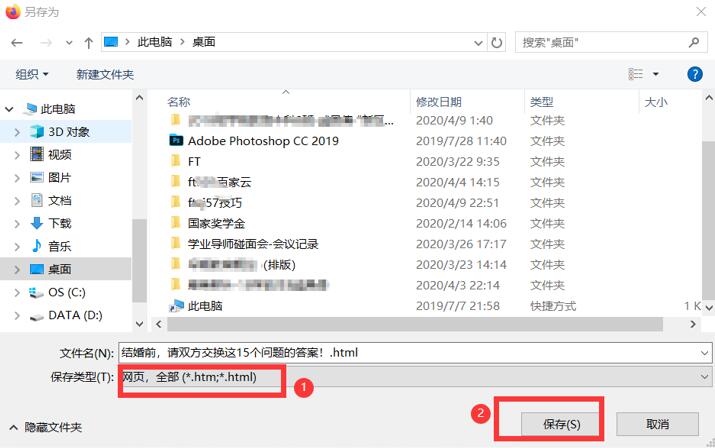Toggle 隐藏文件夹 at bottom left
The image size is (715, 448).
click(x=46, y=427)
